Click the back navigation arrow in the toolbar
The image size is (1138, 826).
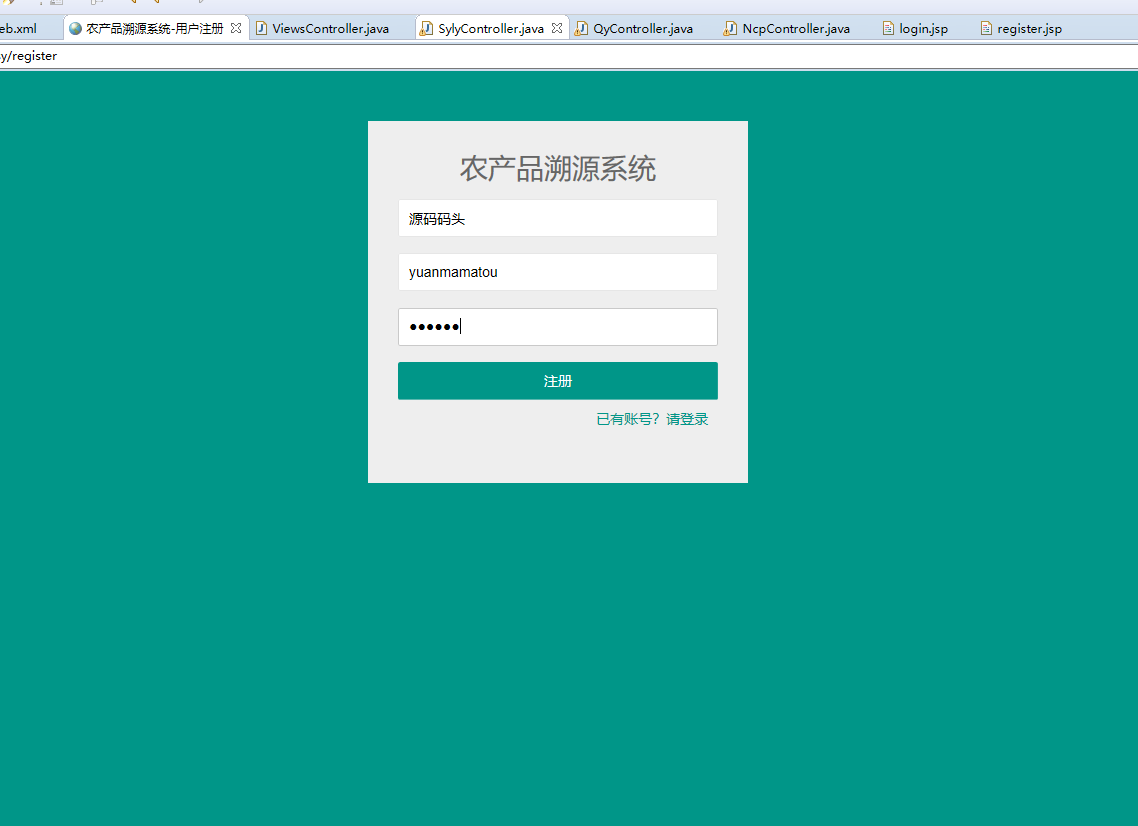click(x=134, y=4)
